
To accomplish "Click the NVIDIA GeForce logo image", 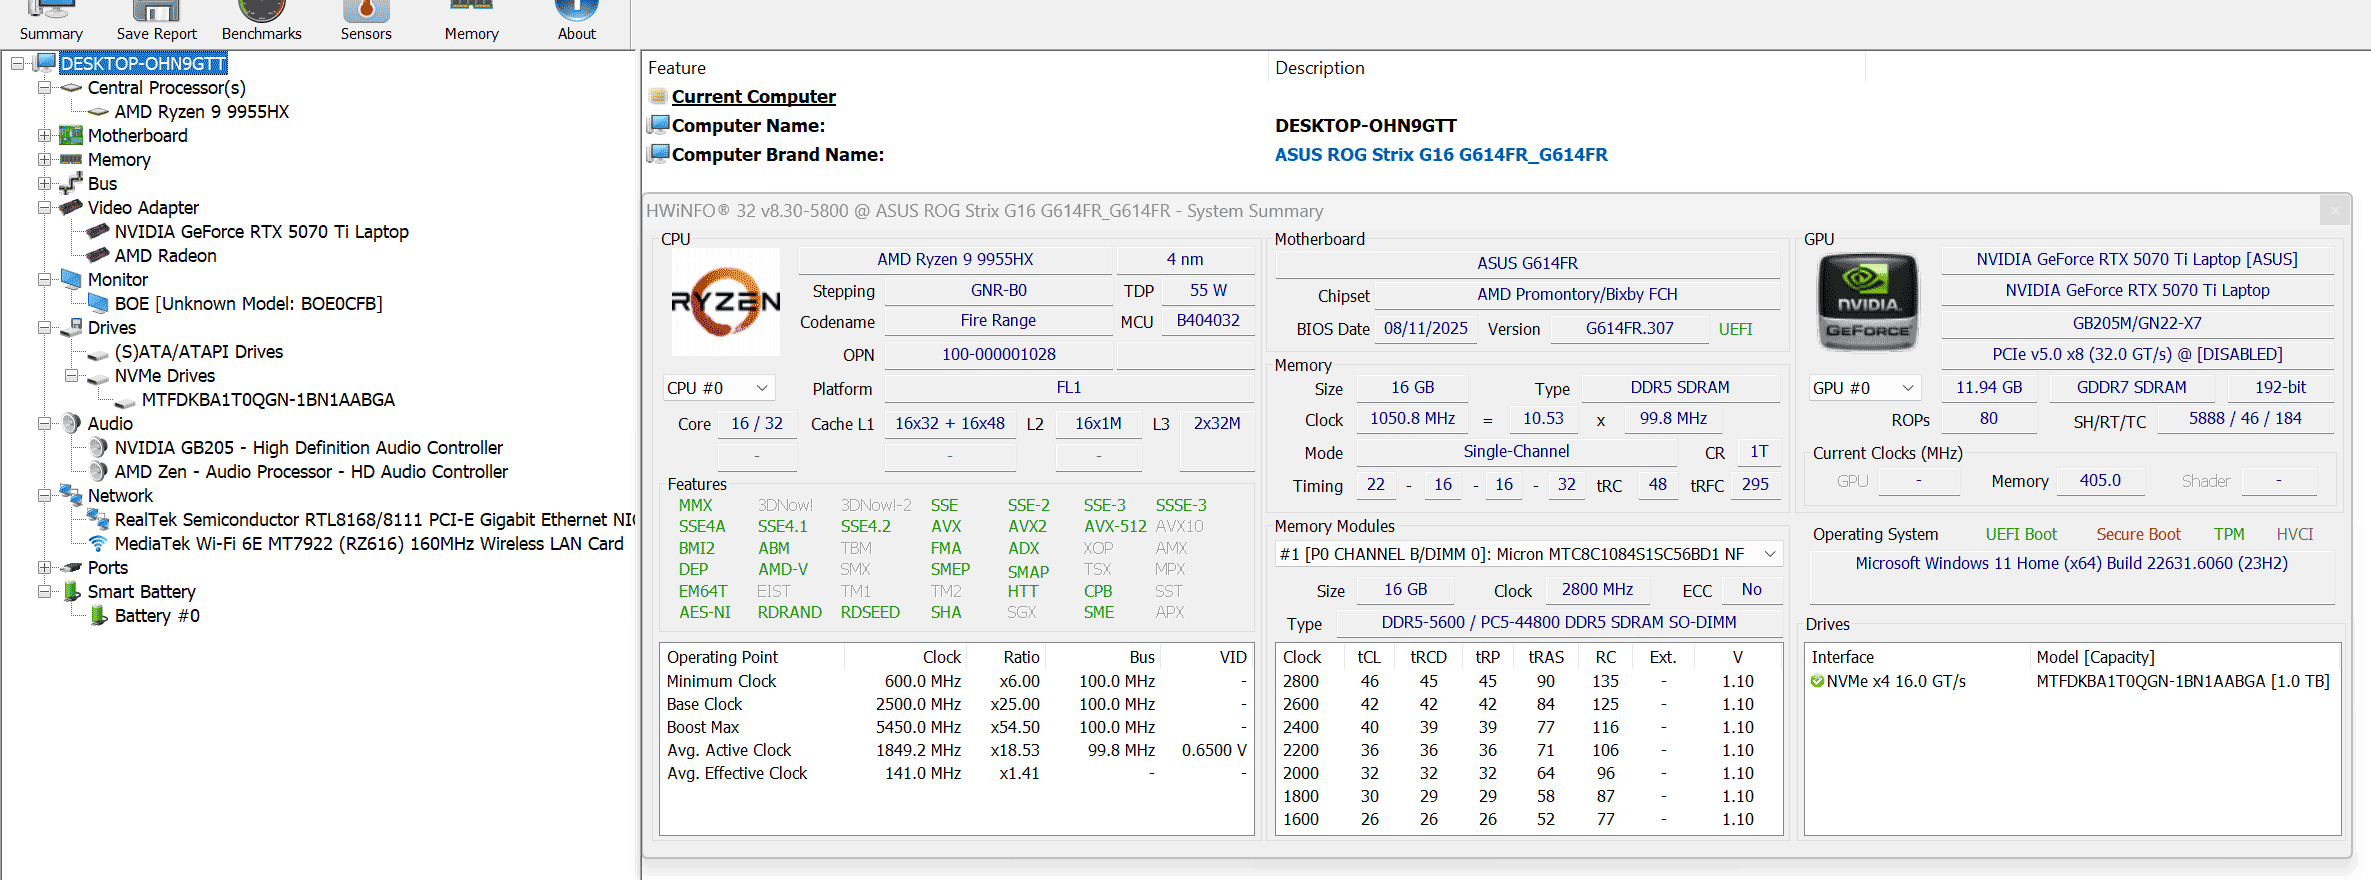I will click(1867, 302).
